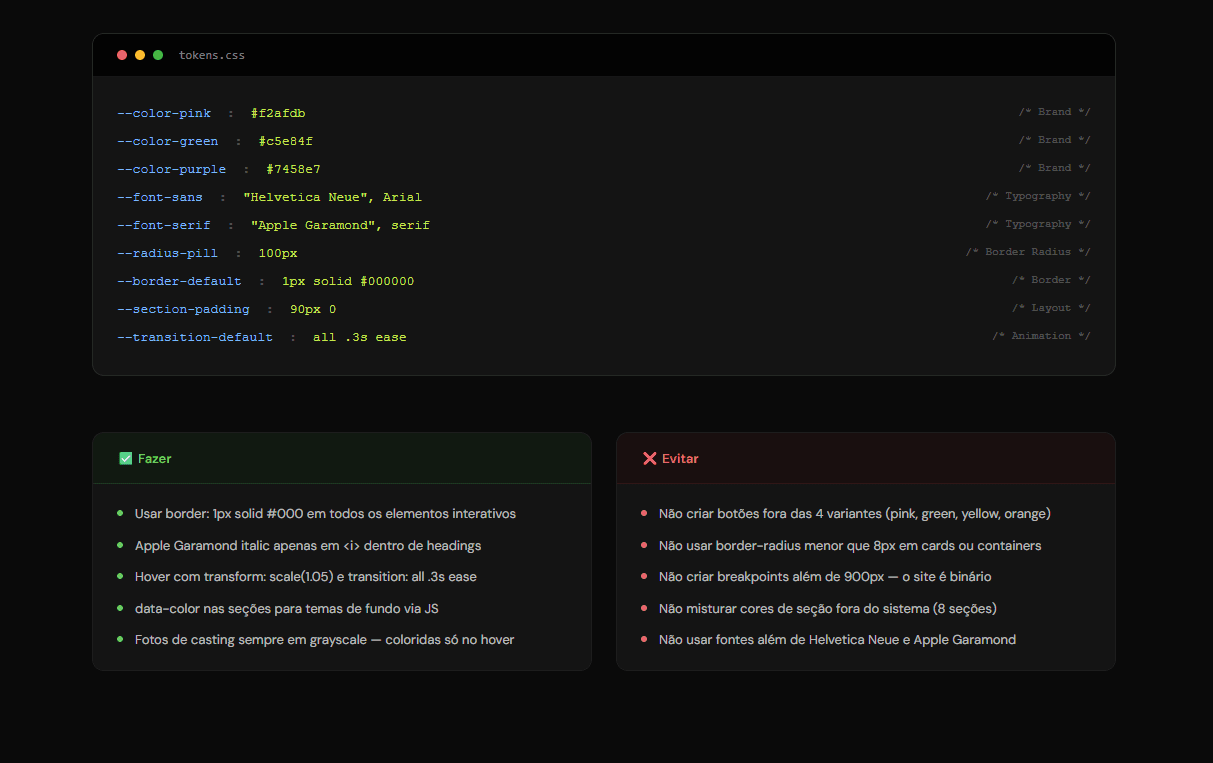Screen dimensions: 1213x763
Task: Click the /* Border */ comment
Action: tap(1051, 280)
